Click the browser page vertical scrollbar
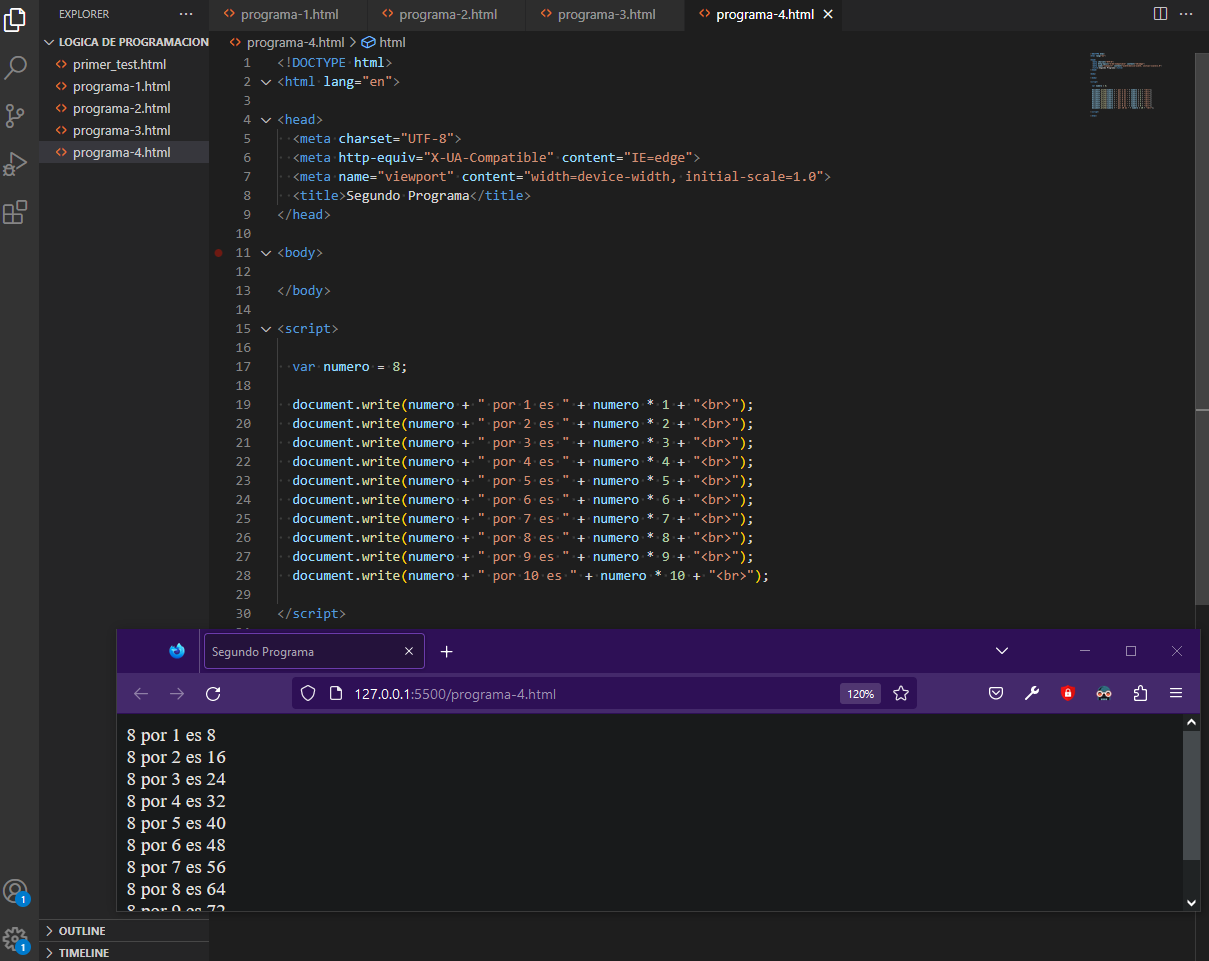 pyautogui.click(x=1191, y=795)
